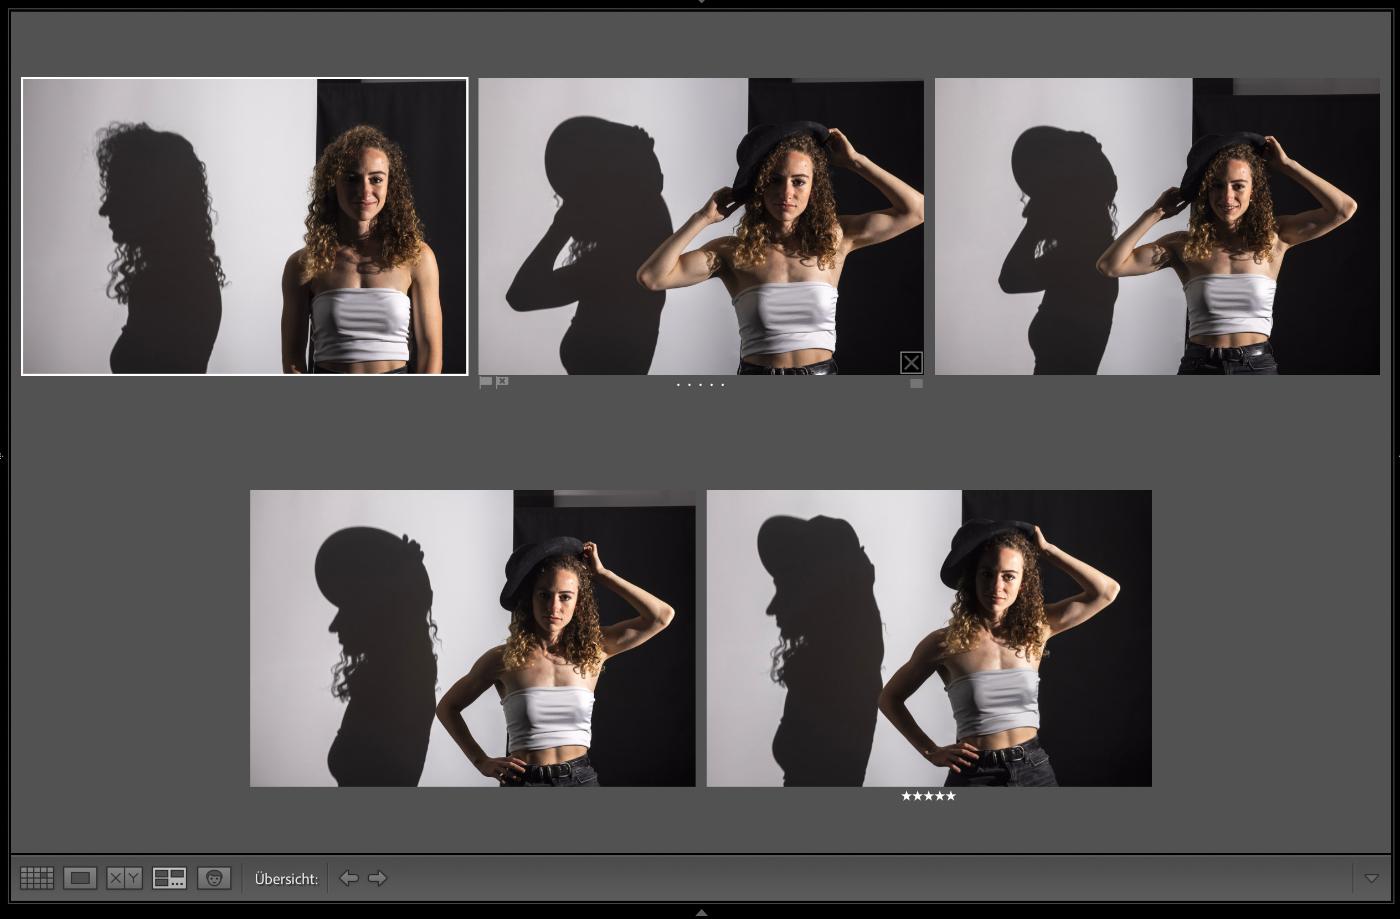Image resolution: width=1400 pixels, height=919 pixels.
Task: Expand the top module panel
Action: point(701,3)
